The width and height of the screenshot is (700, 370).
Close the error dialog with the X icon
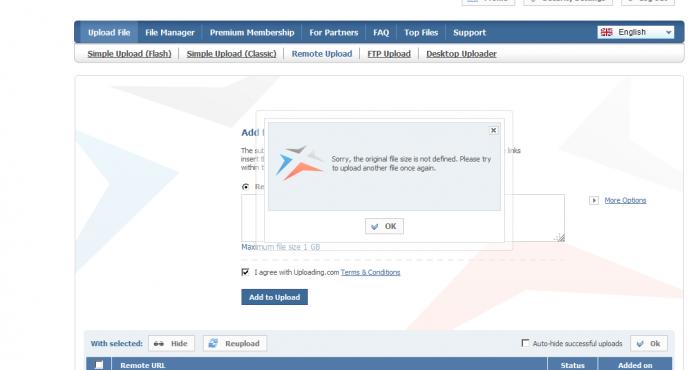(493, 130)
